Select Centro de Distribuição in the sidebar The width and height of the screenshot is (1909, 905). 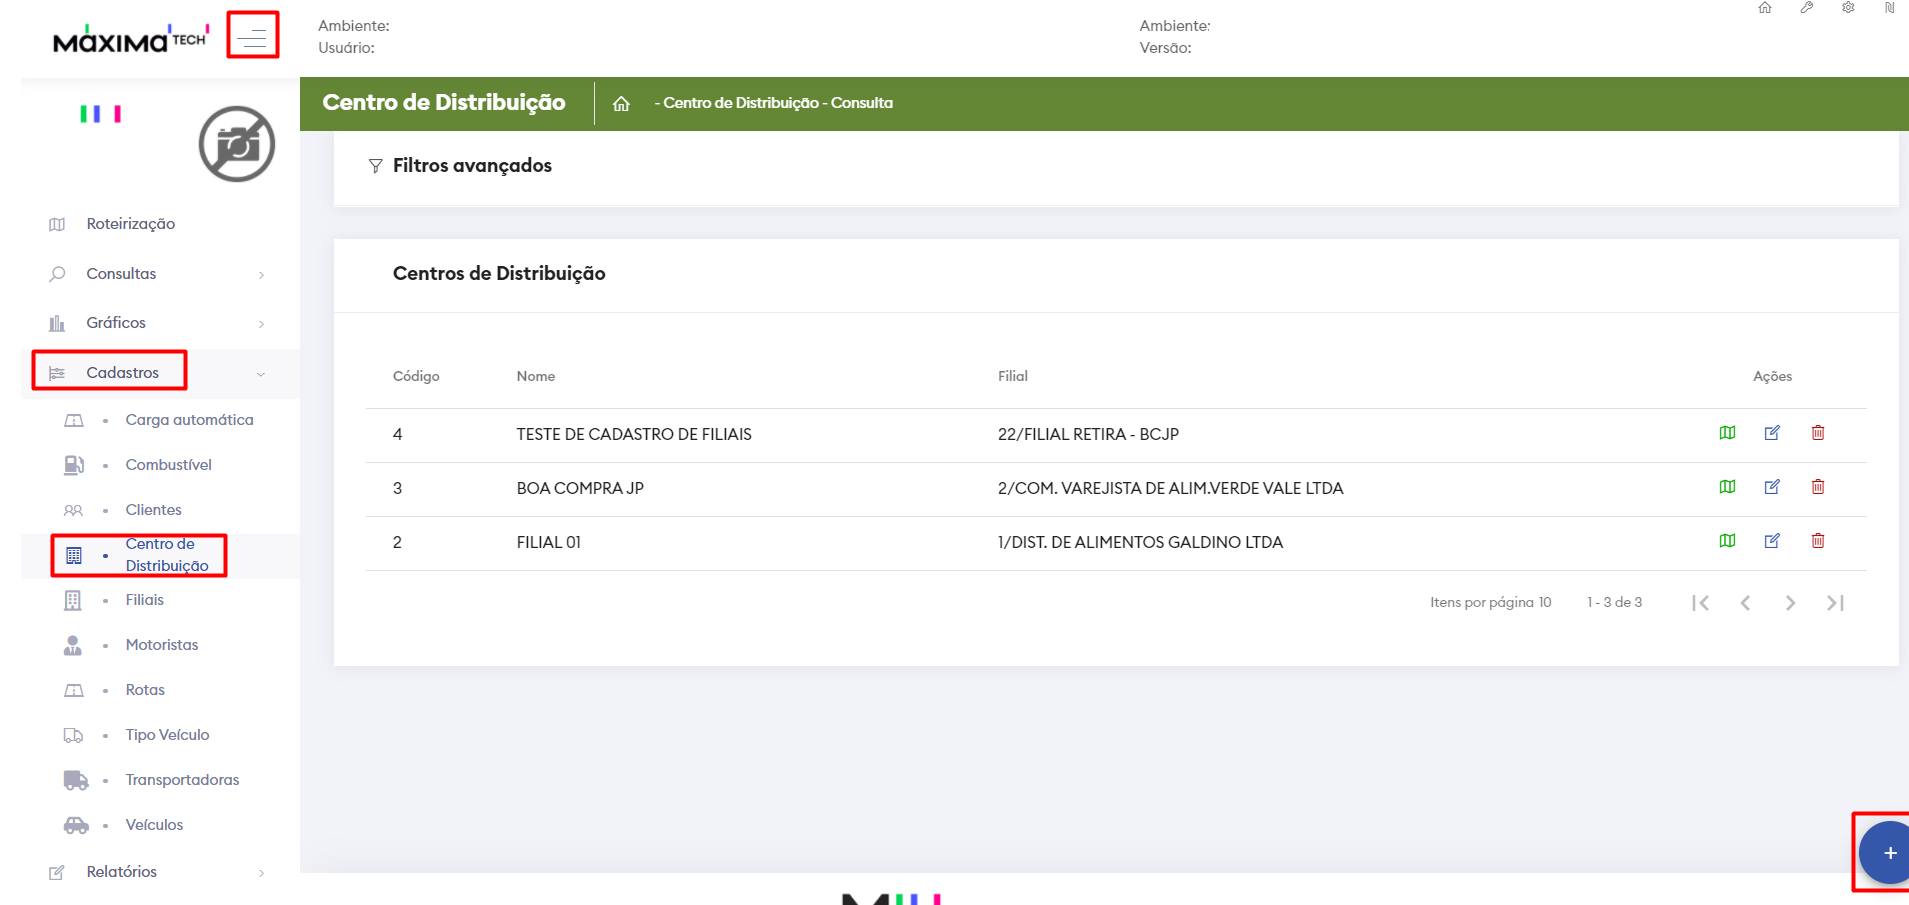click(x=167, y=555)
